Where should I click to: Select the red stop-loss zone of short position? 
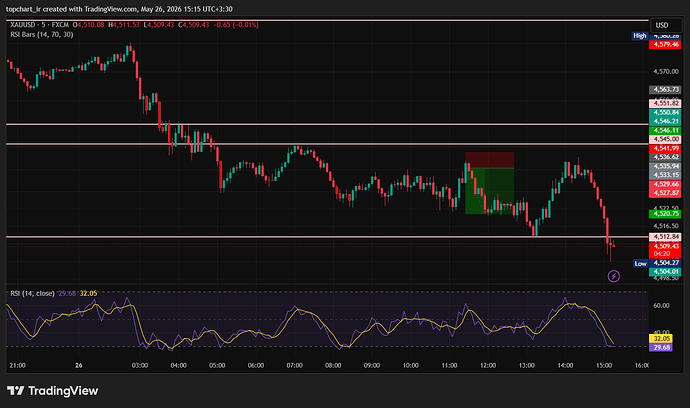(489, 160)
